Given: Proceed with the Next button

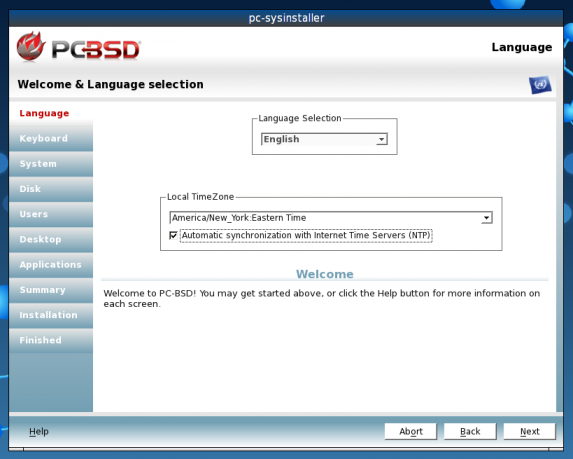Looking at the screenshot, I should pyautogui.click(x=530, y=432).
